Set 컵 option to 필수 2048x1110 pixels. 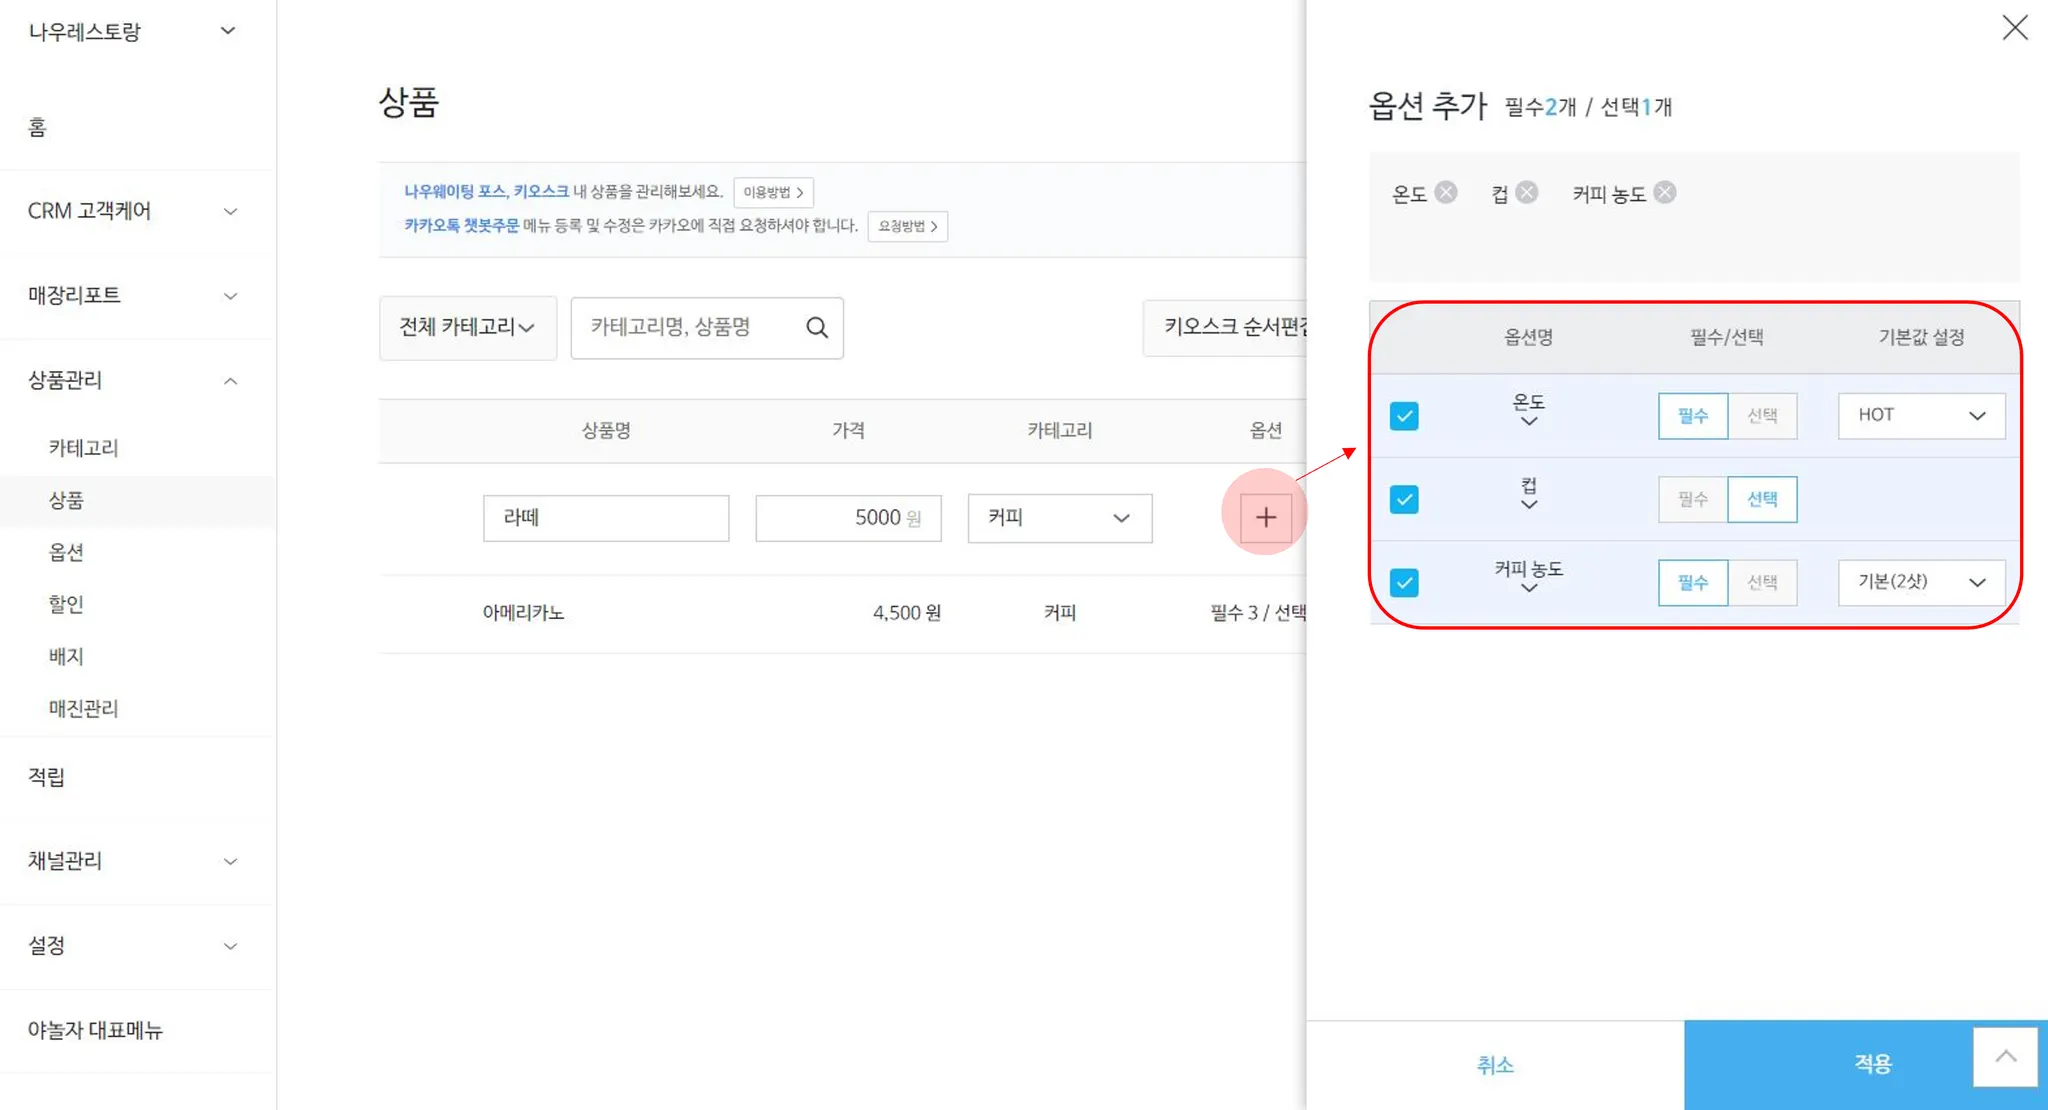(x=1692, y=499)
